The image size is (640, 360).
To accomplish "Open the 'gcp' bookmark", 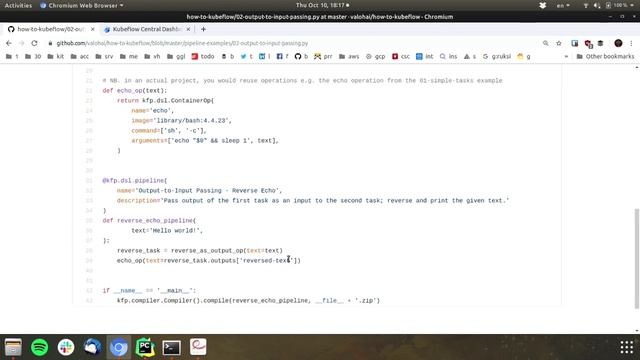I will tap(376, 57).
